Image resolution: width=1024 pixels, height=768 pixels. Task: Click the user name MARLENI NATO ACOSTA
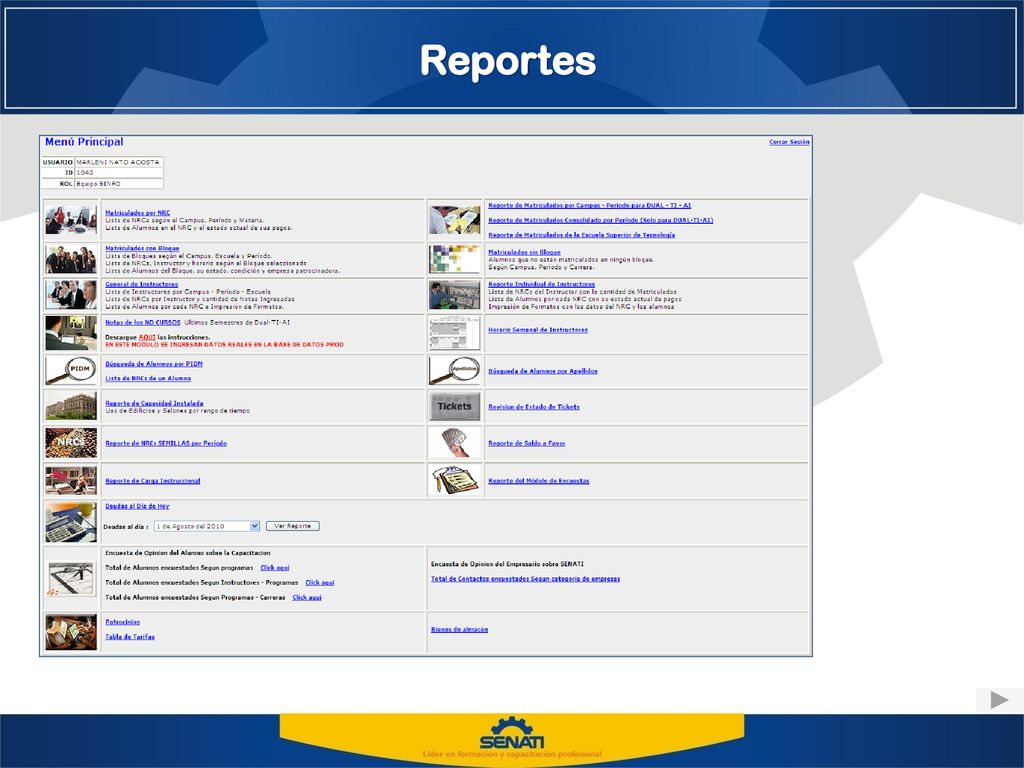[118, 162]
